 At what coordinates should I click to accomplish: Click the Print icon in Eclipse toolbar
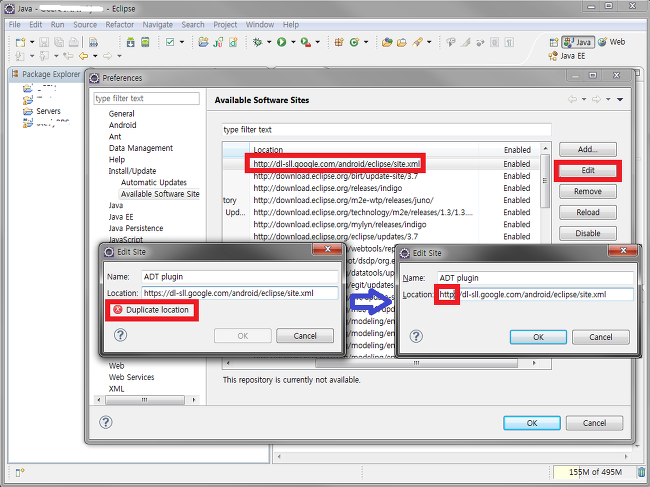73,42
